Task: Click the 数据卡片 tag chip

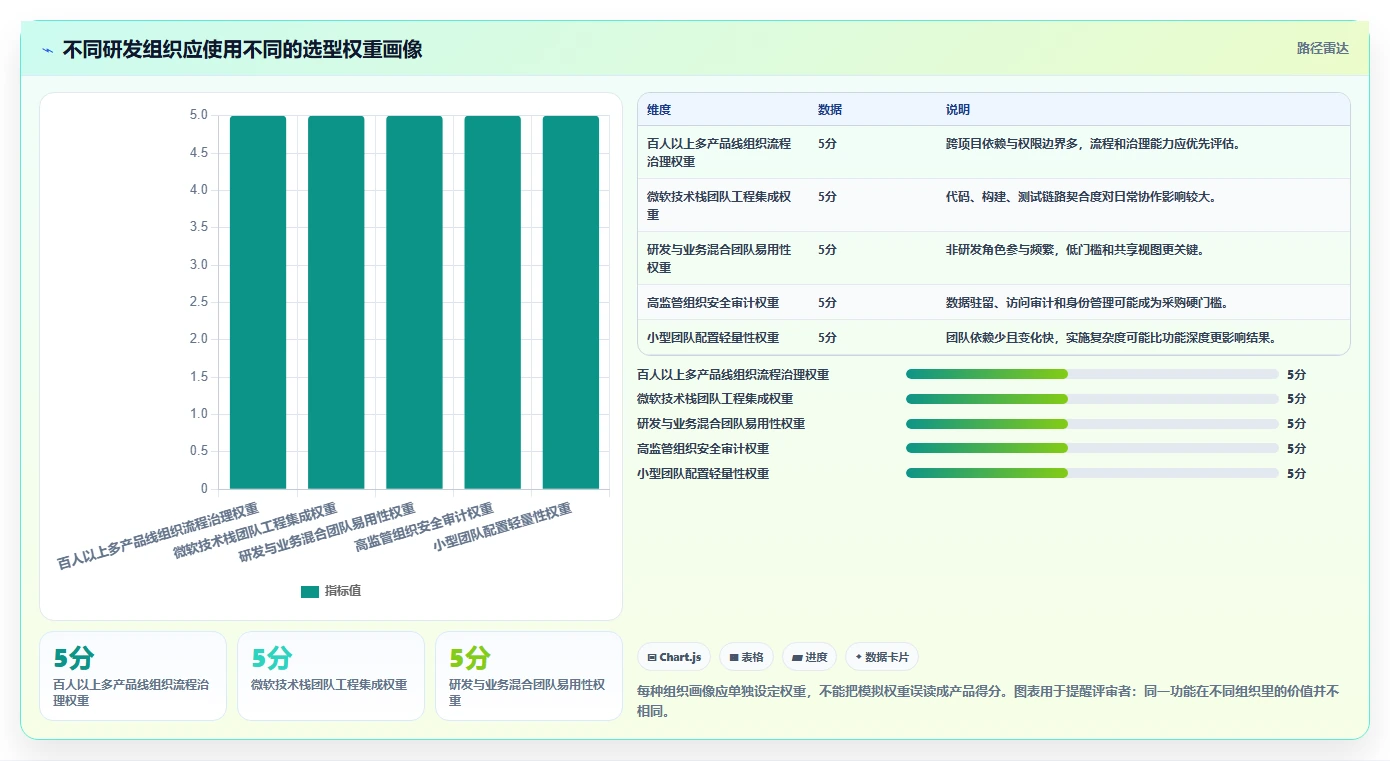Action: pyautogui.click(x=882, y=657)
